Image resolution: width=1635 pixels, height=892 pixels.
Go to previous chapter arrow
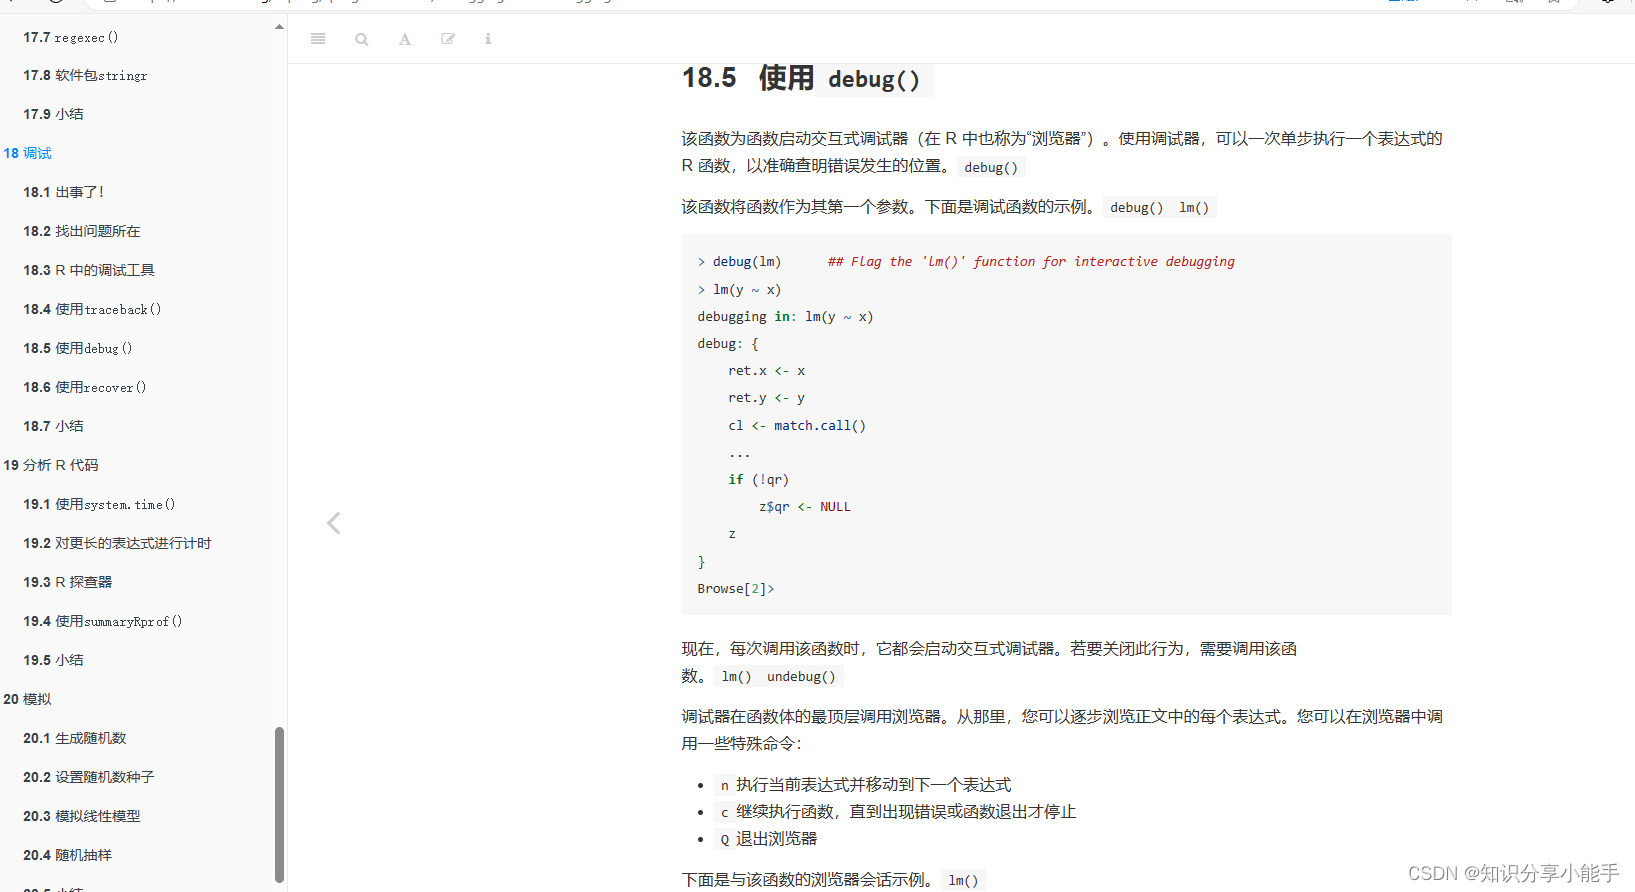[x=334, y=523]
